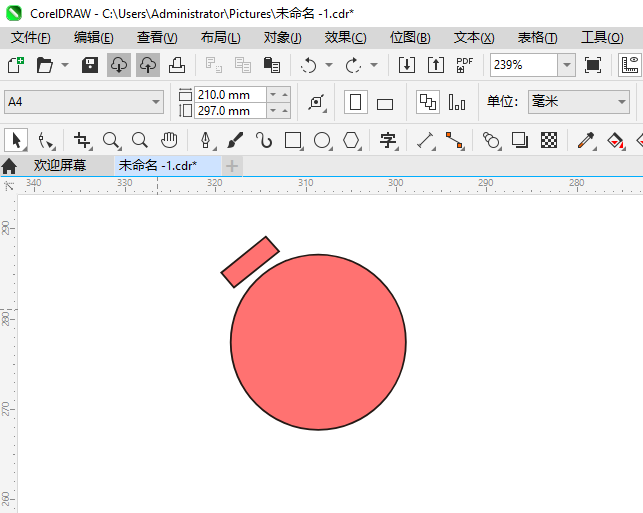The height and width of the screenshot is (513, 643).
Task: Increase the page width stepper up arrow
Action: pos(285,95)
